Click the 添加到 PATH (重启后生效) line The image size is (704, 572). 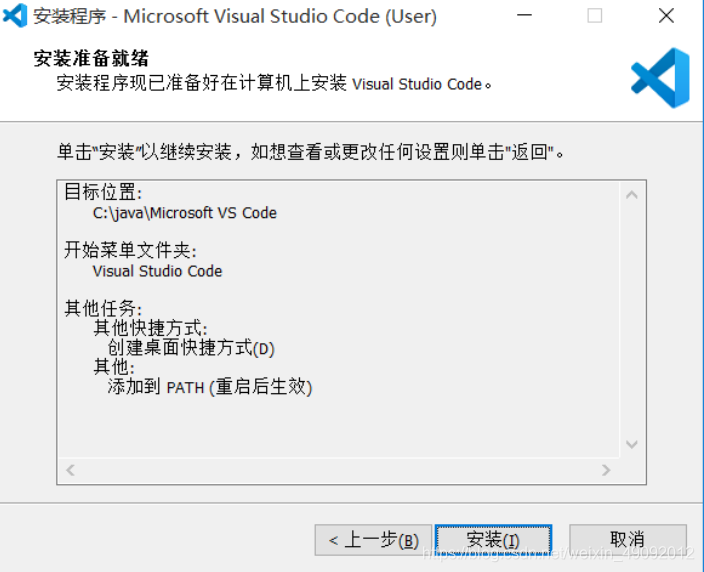point(210,387)
